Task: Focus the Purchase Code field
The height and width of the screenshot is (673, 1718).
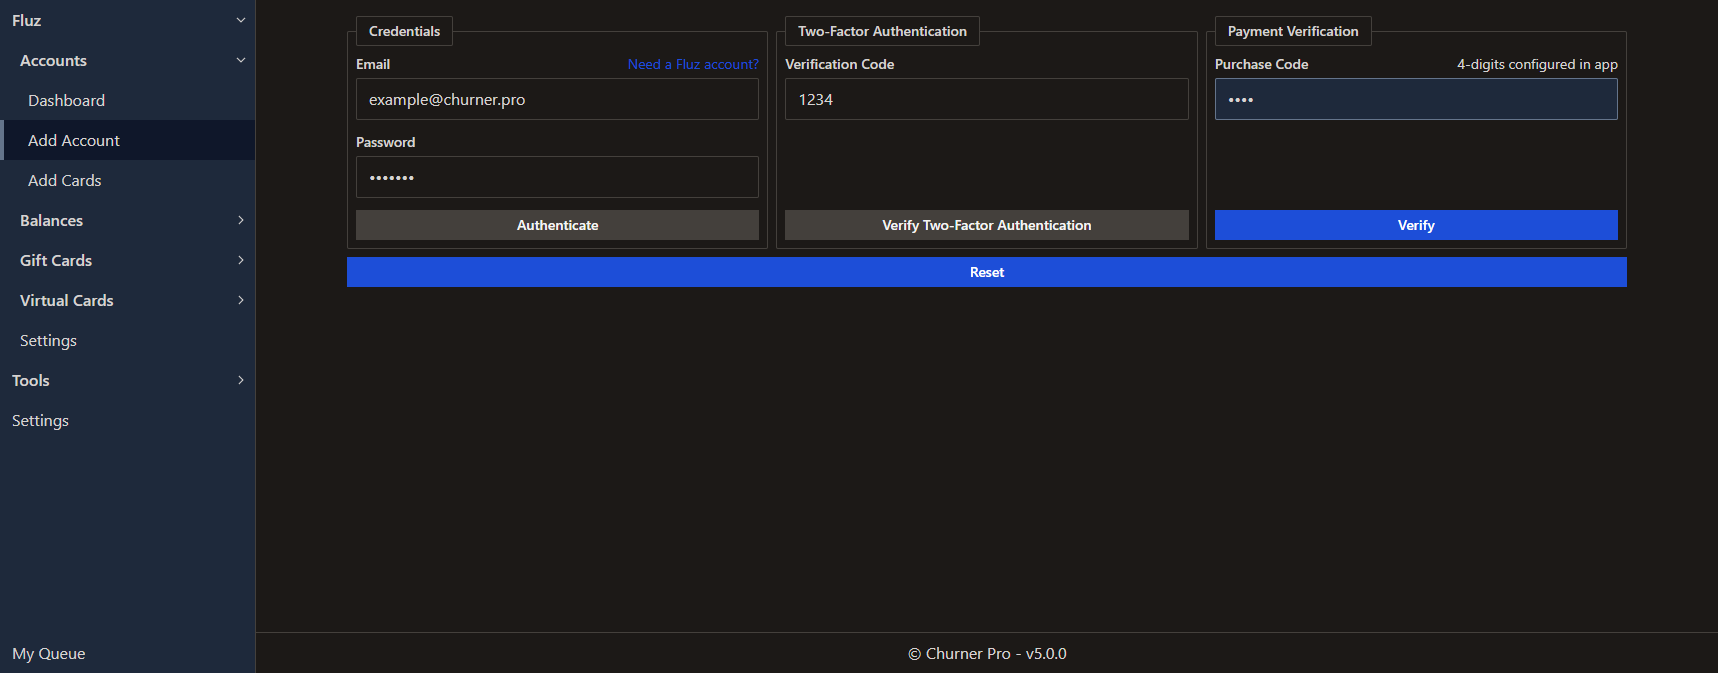Action: click(x=1415, y=100)
